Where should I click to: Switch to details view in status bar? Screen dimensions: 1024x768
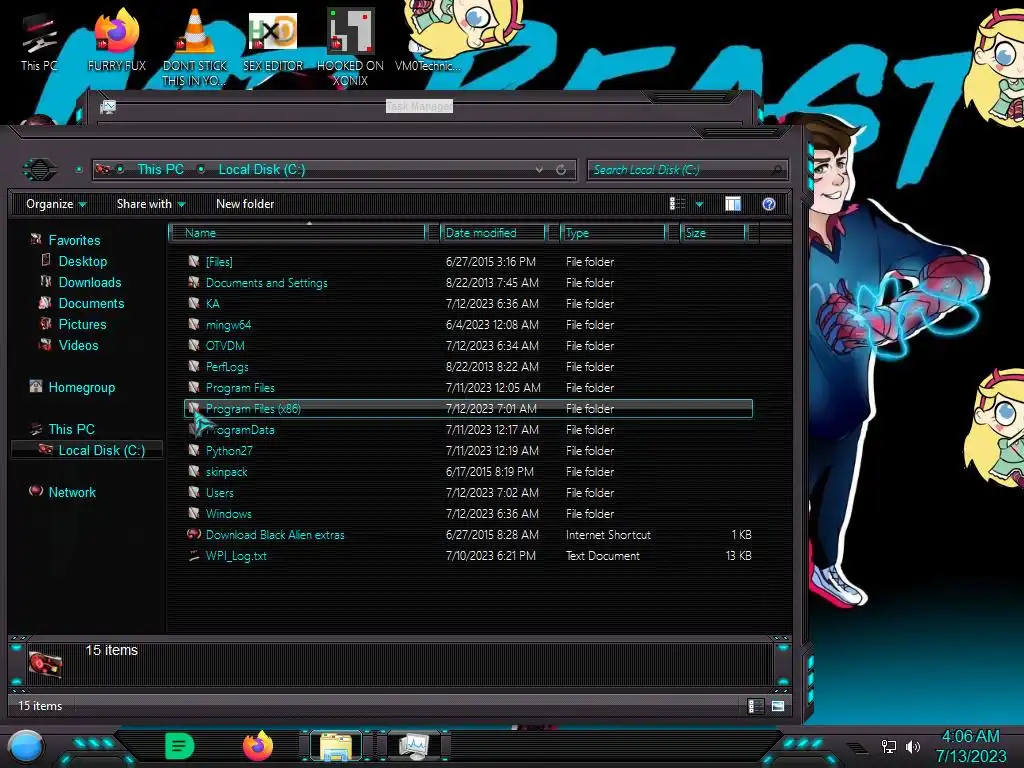tap(756, 706)
